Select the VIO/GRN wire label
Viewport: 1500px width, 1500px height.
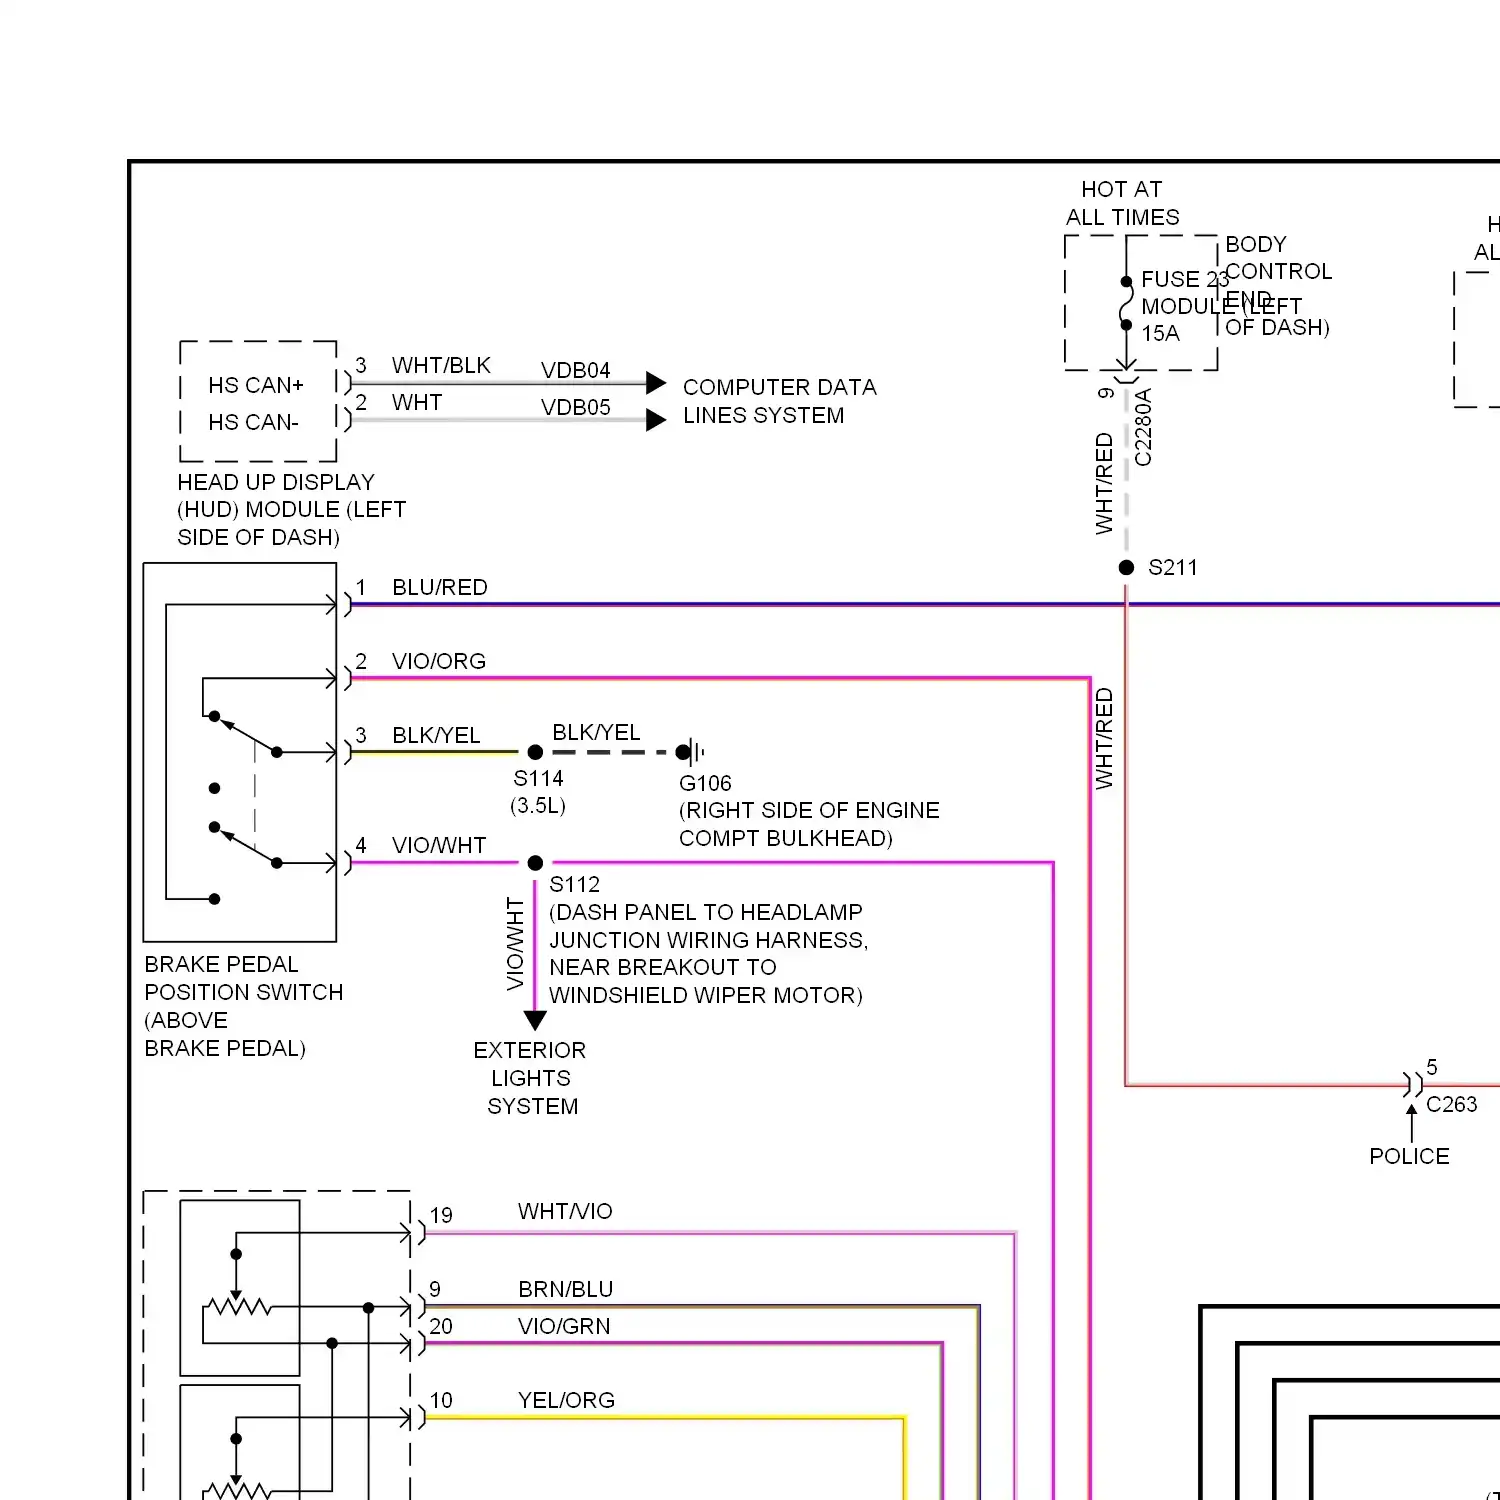pyautogui.click(x=564, y=1326)
